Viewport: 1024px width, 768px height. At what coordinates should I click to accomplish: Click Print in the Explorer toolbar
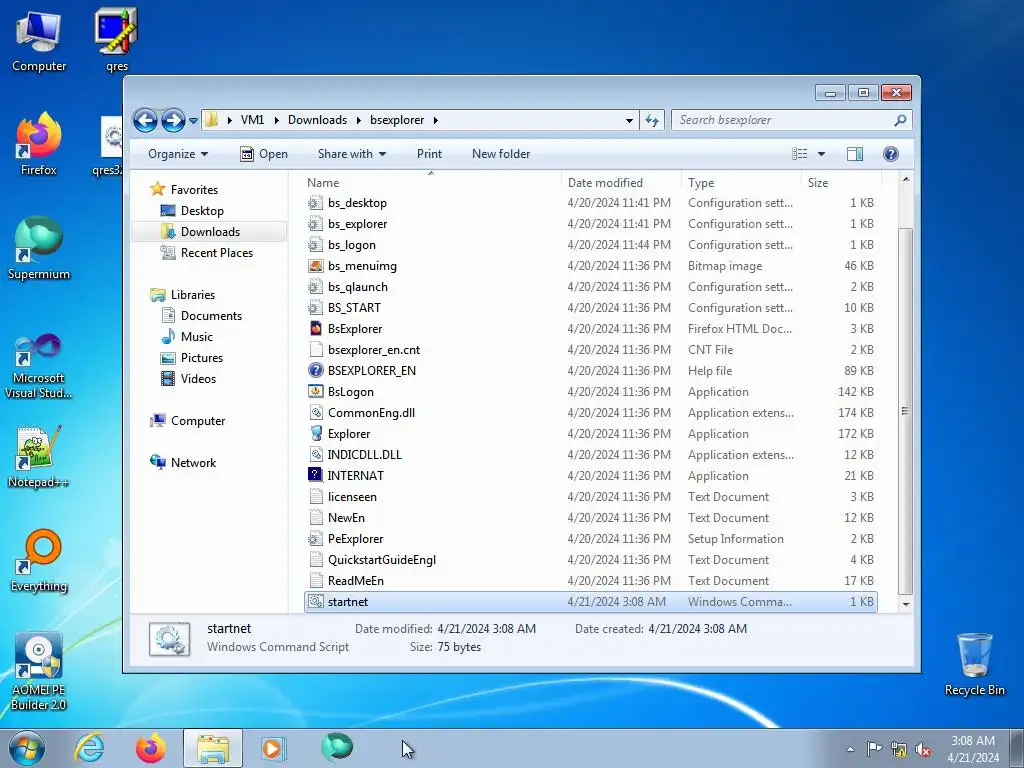429,154
